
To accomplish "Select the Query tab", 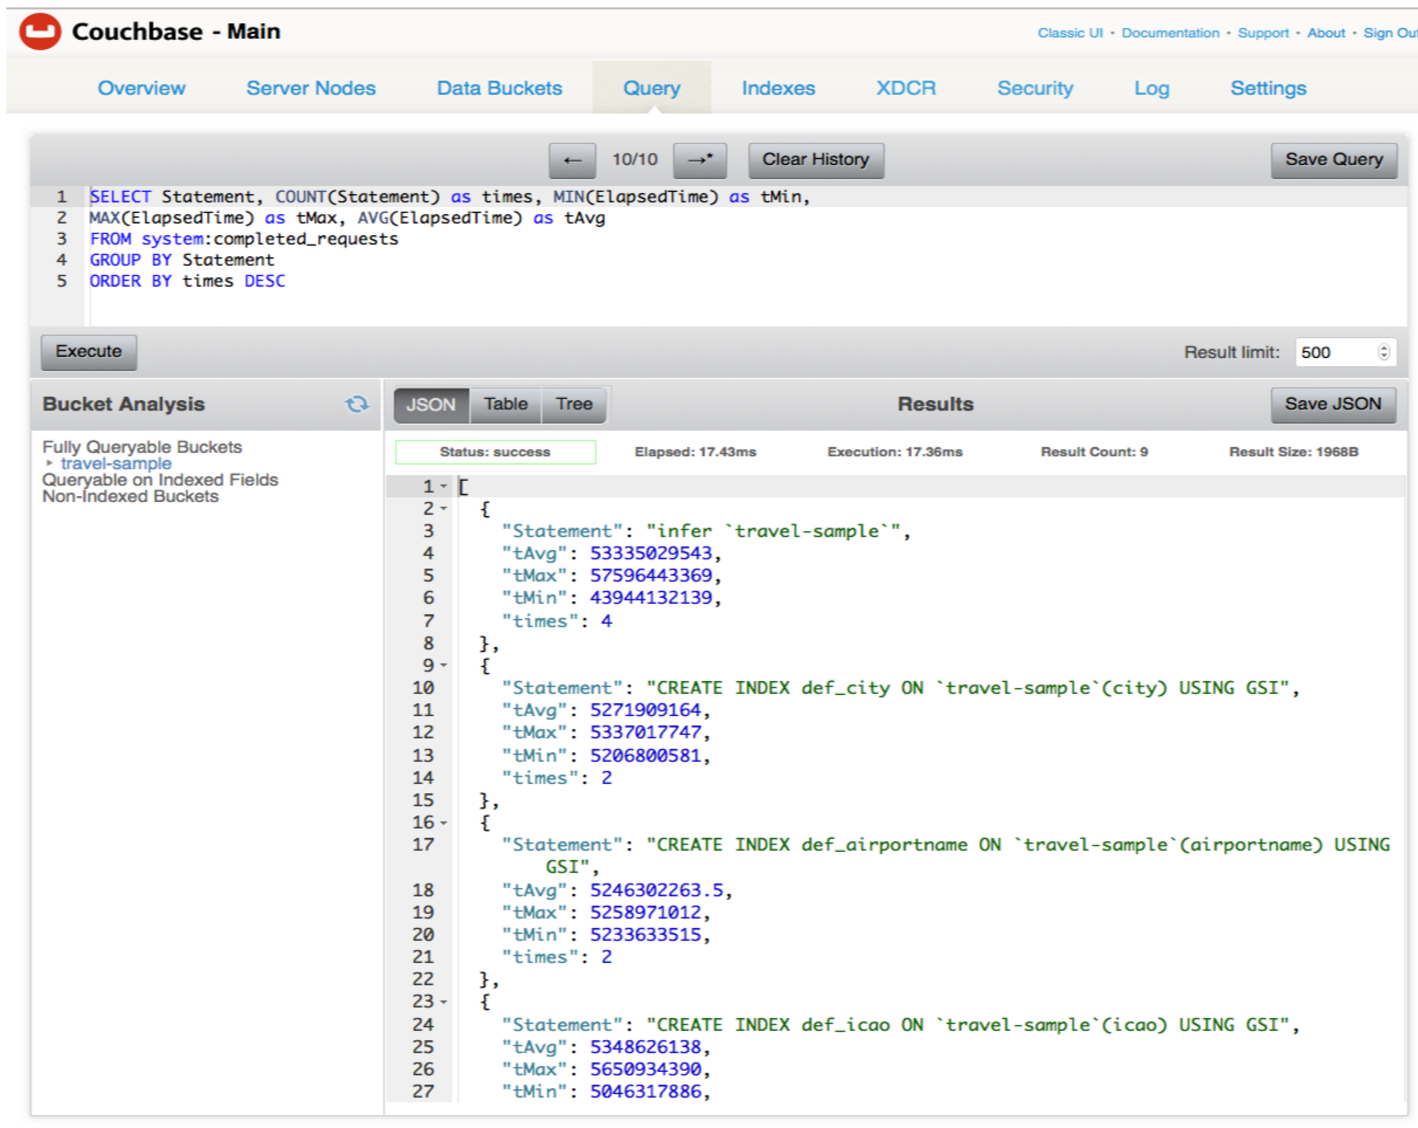I will pyautogui.click(x=652, y=88).
